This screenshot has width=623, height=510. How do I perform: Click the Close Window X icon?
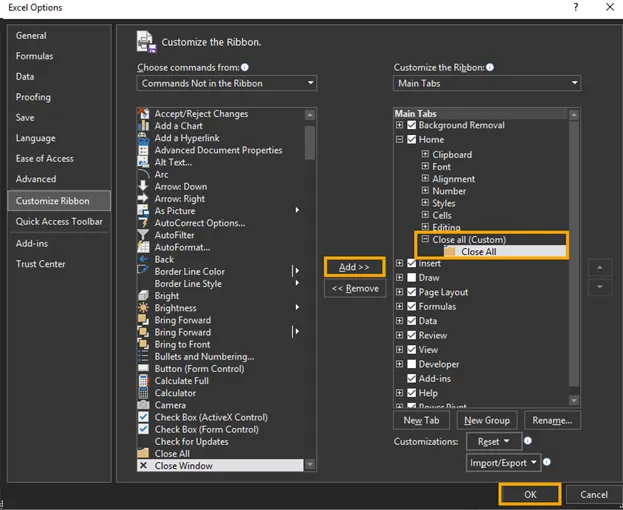143,466
